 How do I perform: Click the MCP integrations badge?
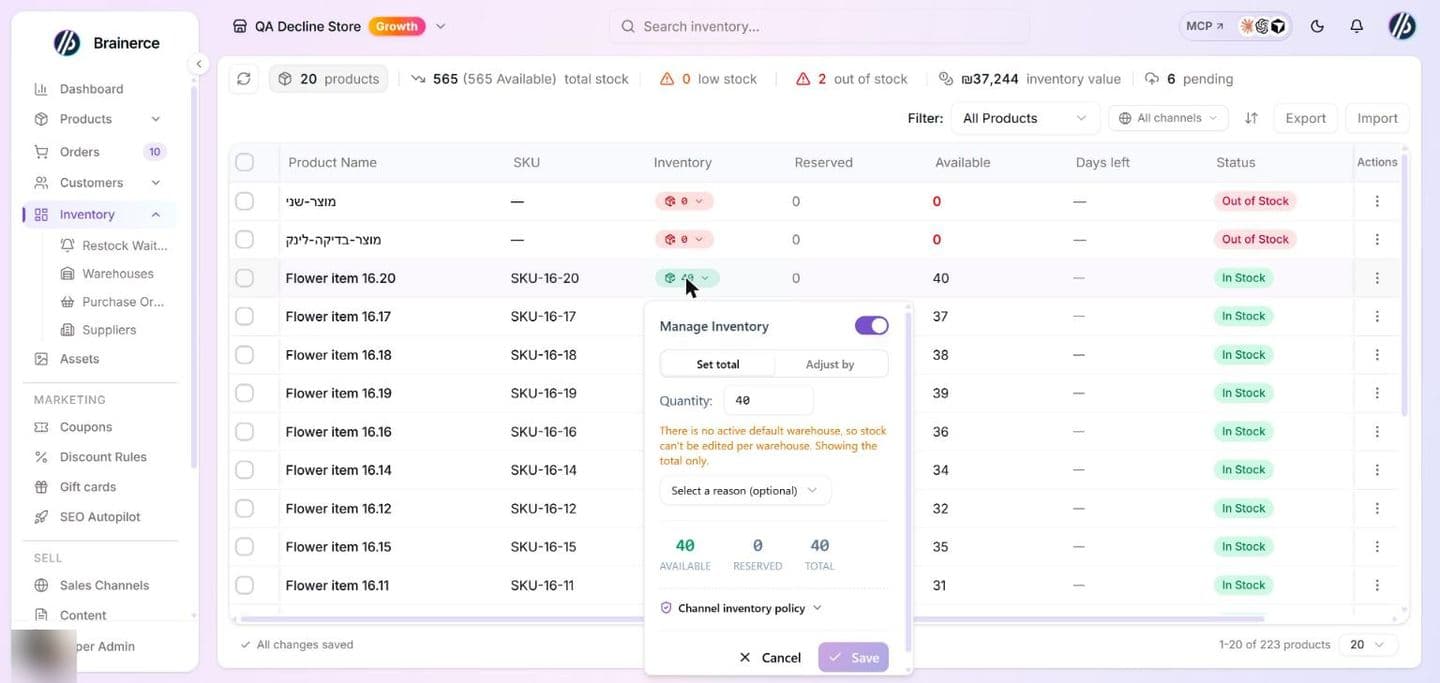point(1235,26)
